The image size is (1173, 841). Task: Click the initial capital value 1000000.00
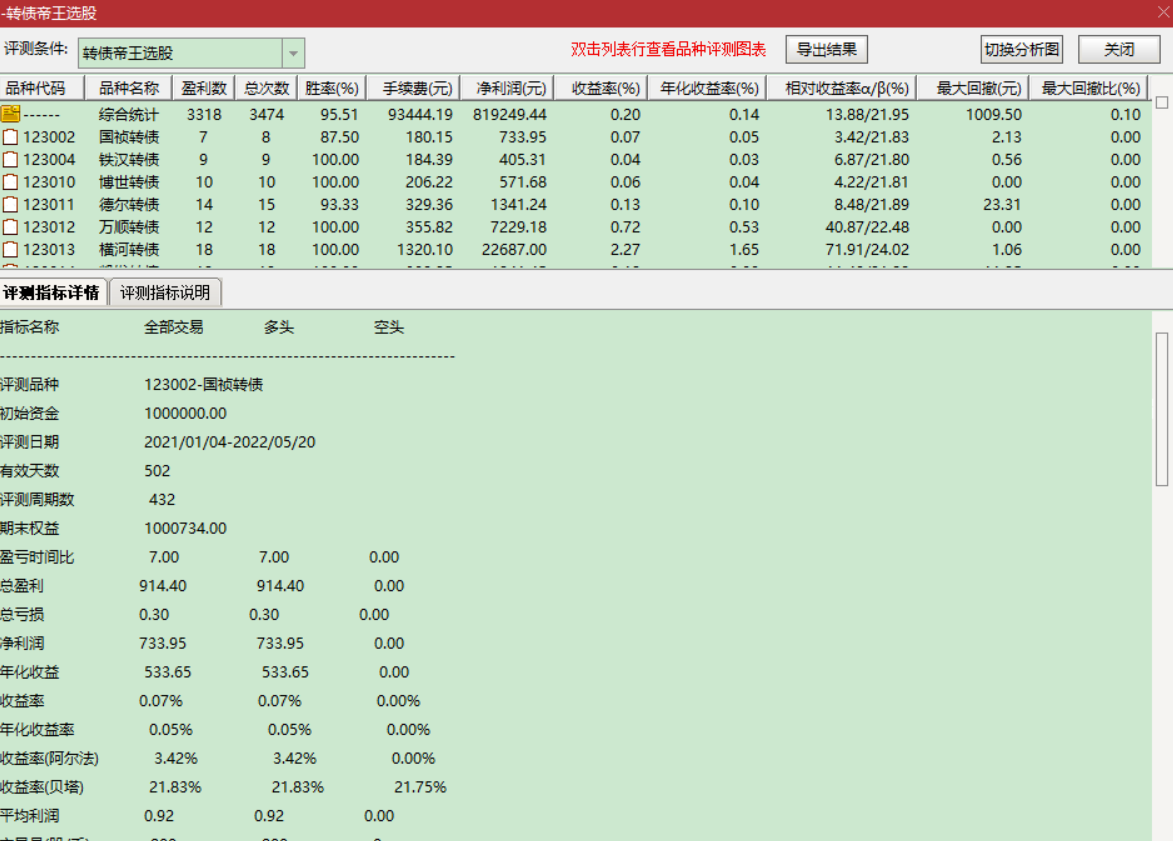[185, 413]
